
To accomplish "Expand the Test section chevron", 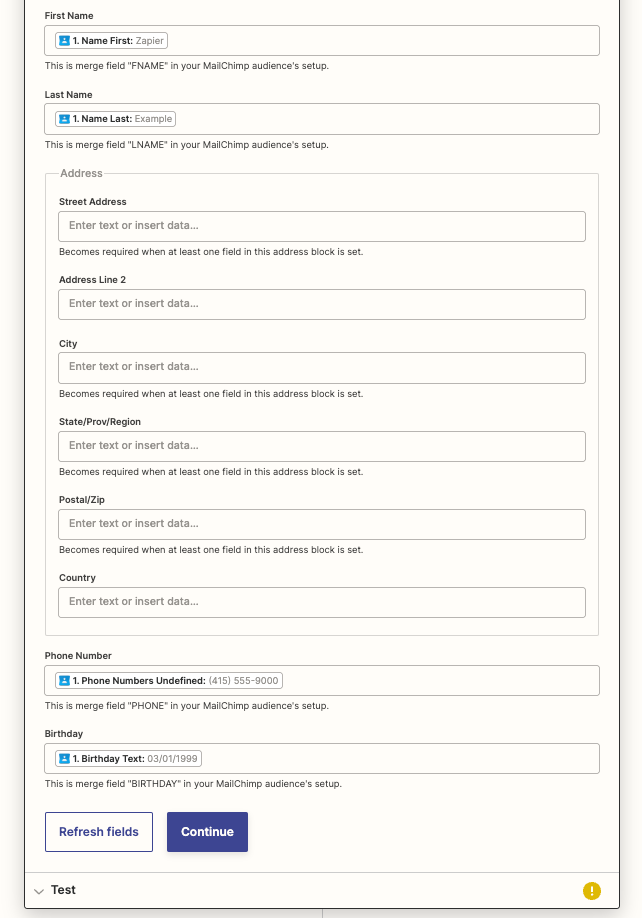I will click(39, 891).
